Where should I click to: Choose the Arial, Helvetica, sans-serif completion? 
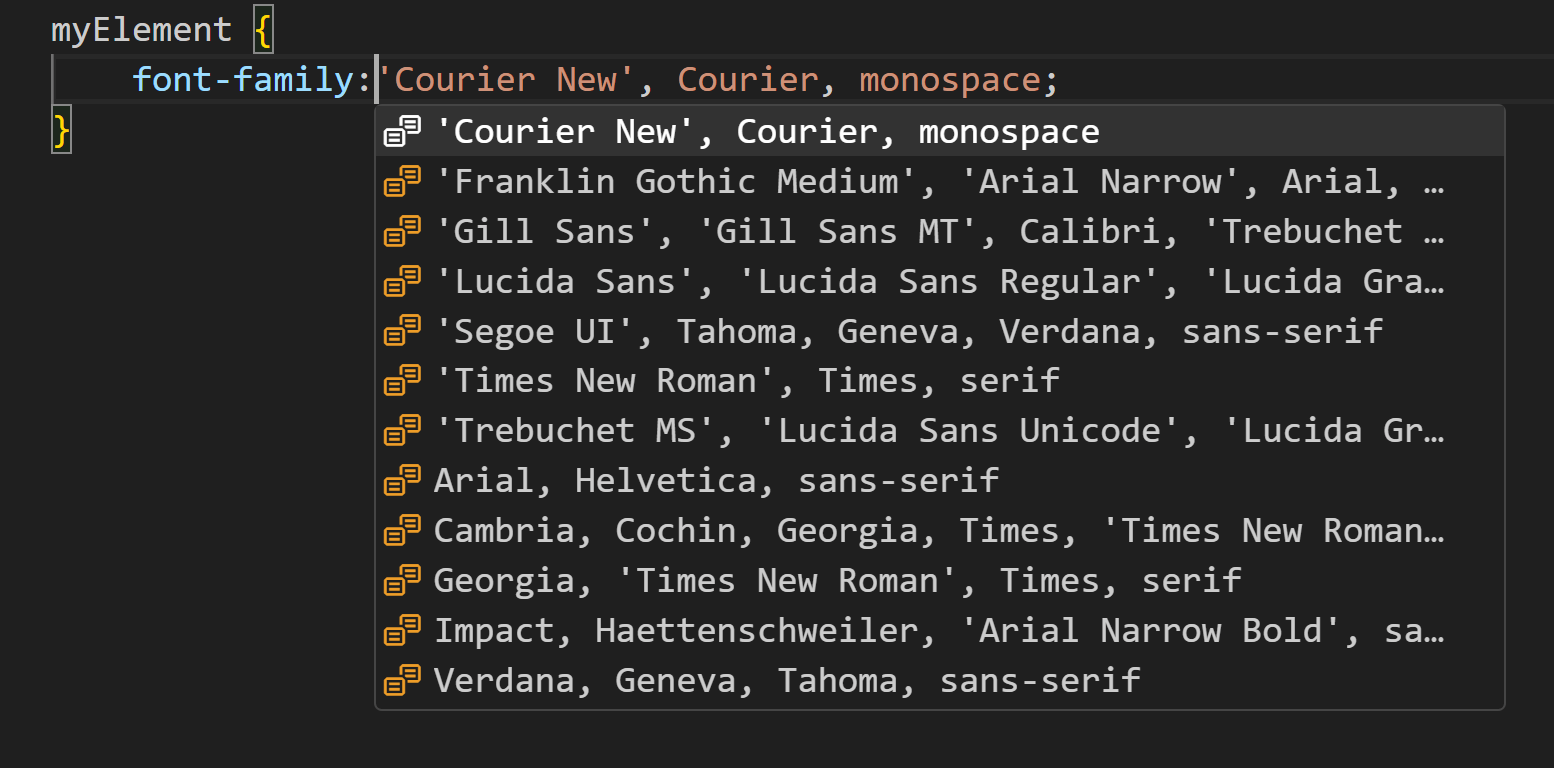(x=939, y=481)
